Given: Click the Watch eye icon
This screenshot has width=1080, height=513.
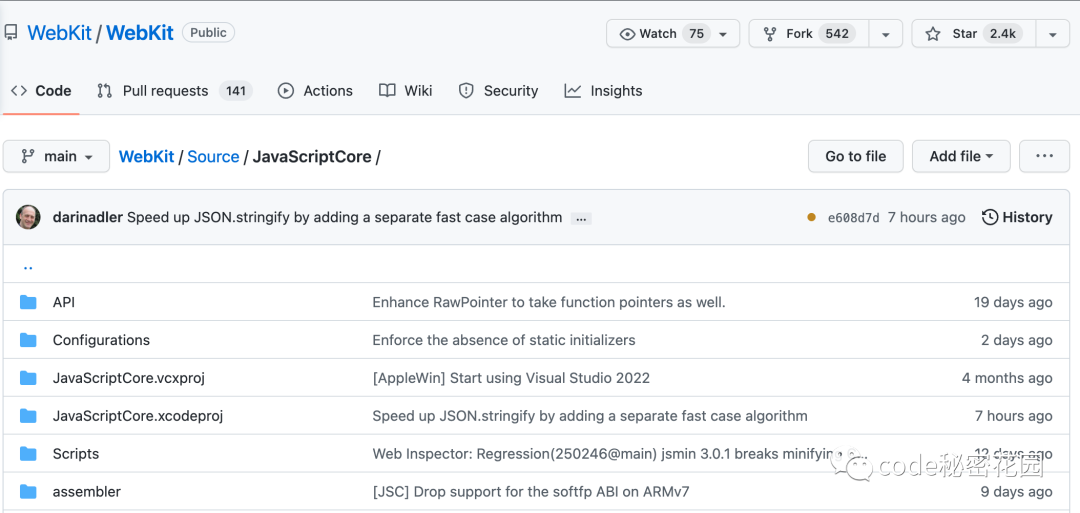Looking at the screenshot, I should (627, 34).
